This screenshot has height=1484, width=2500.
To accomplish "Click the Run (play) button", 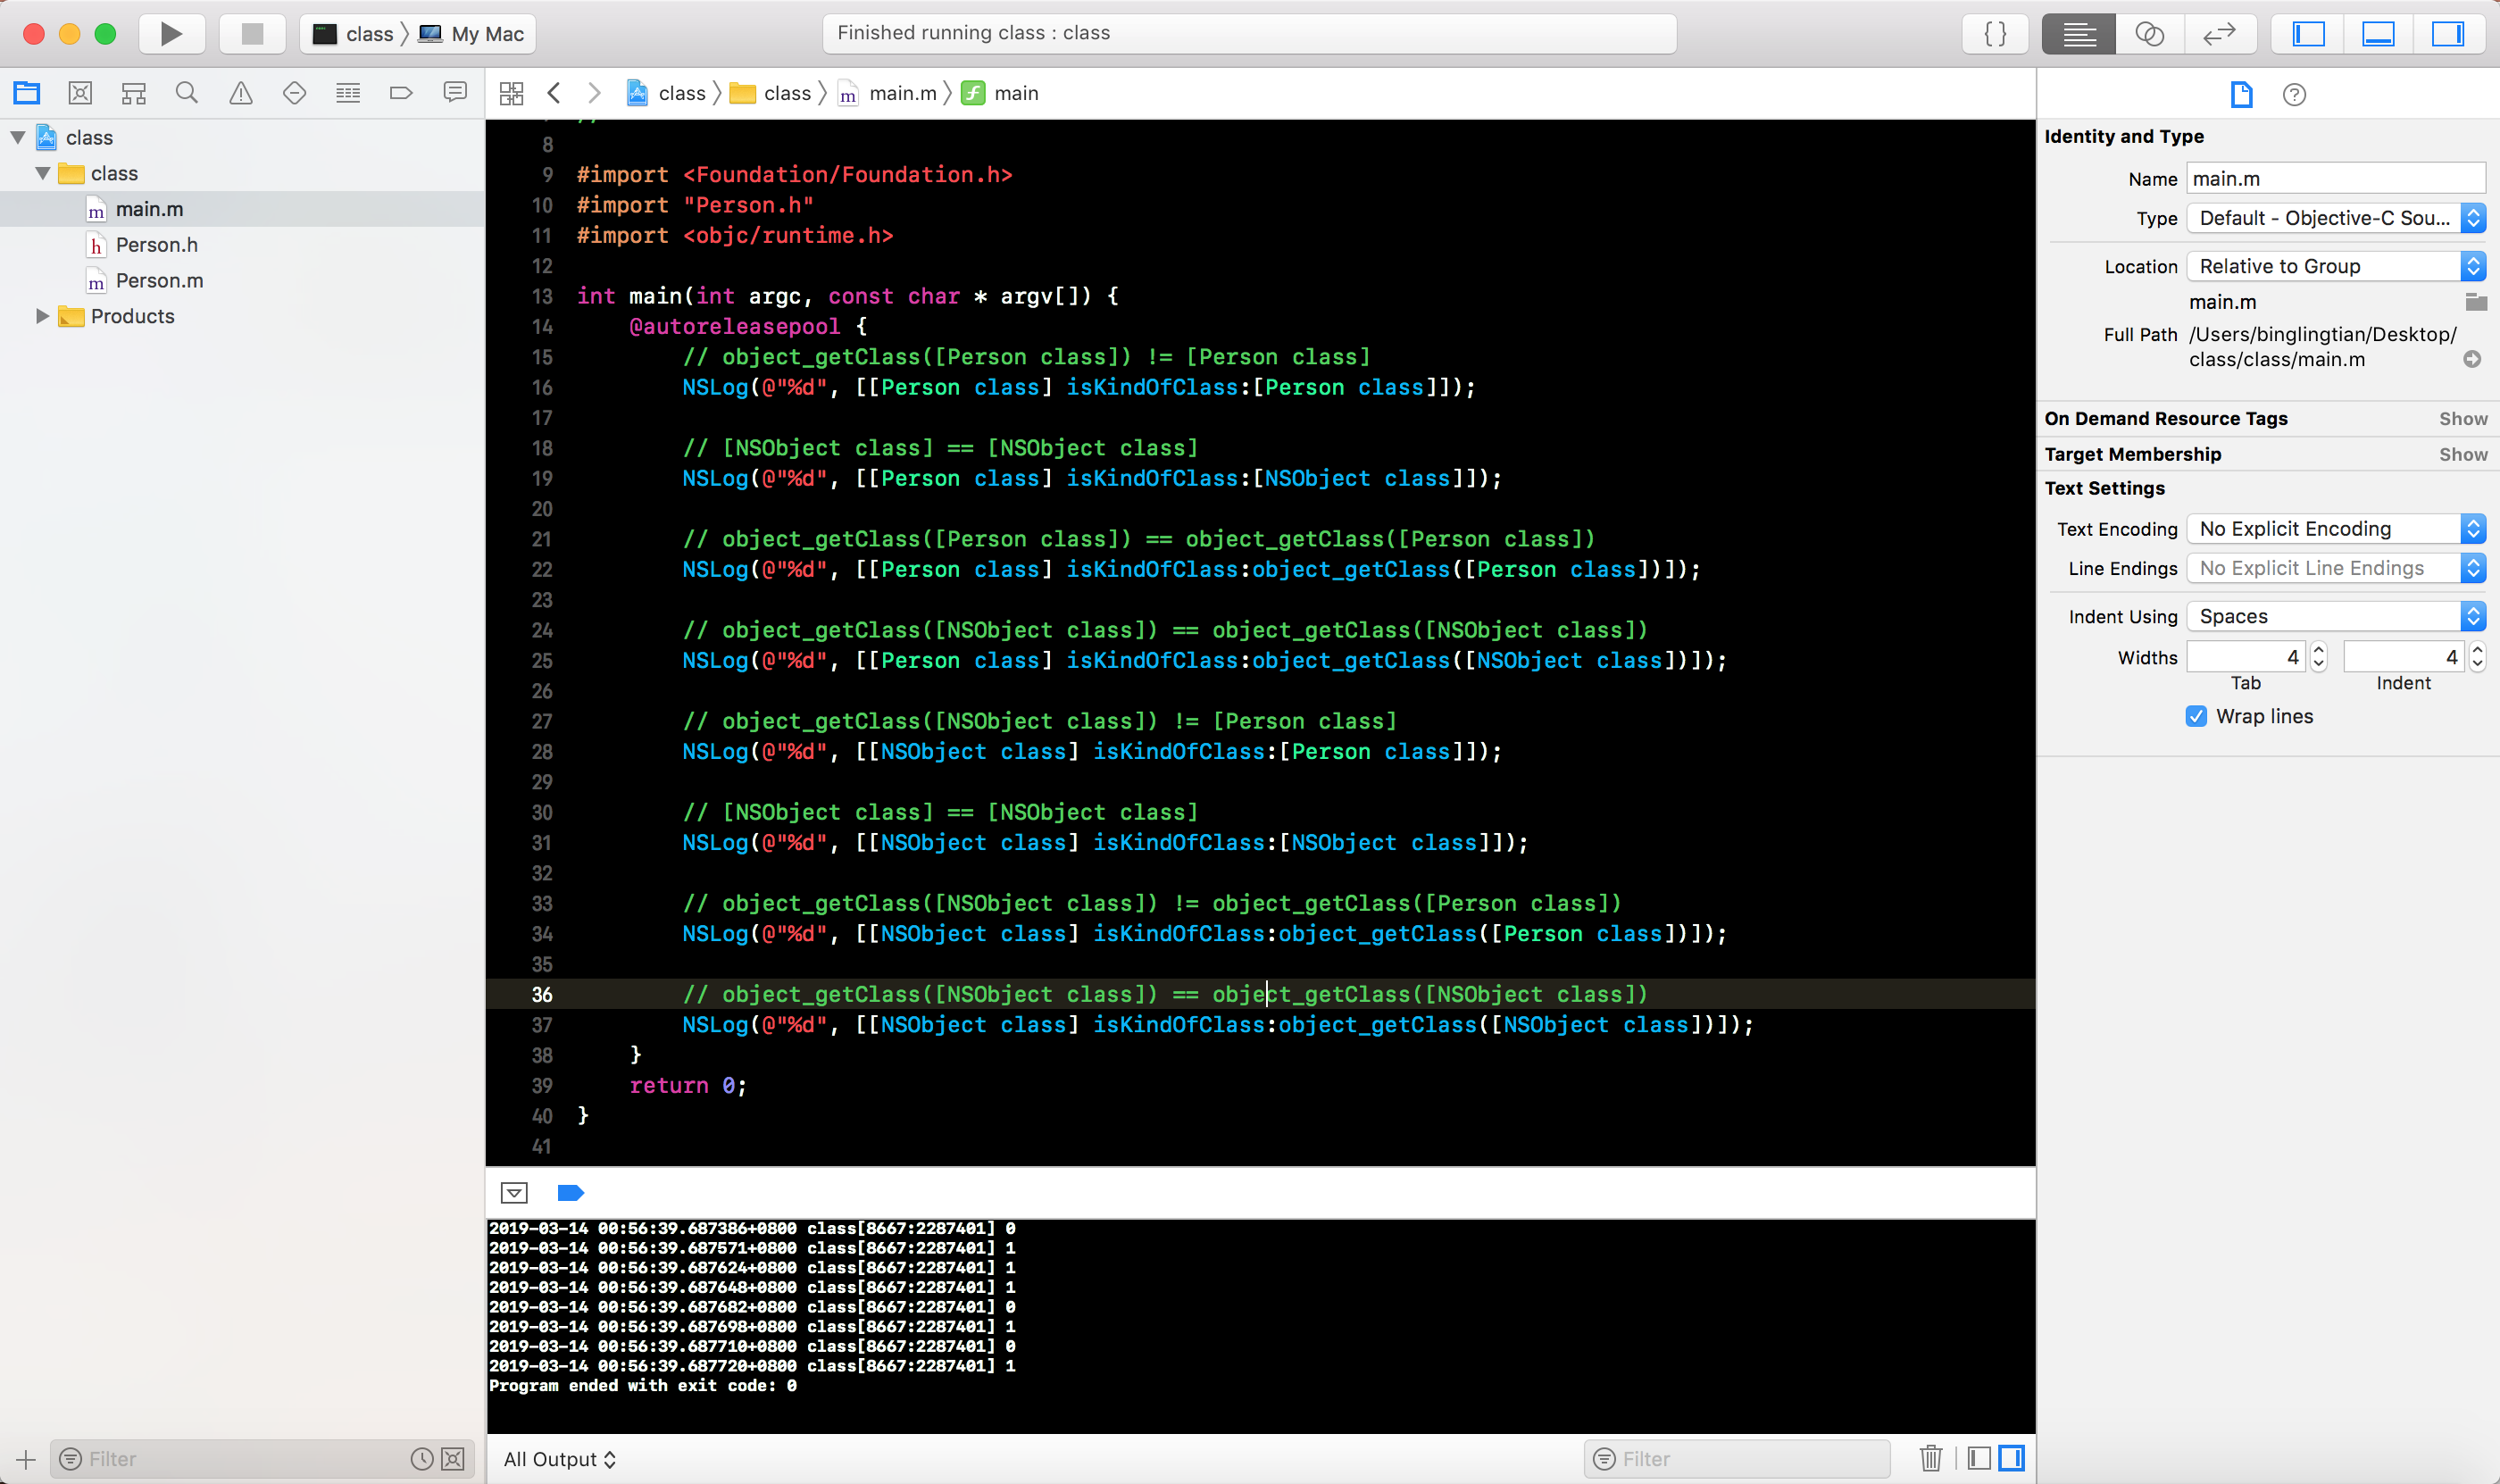I will click(x=171, y=34).
